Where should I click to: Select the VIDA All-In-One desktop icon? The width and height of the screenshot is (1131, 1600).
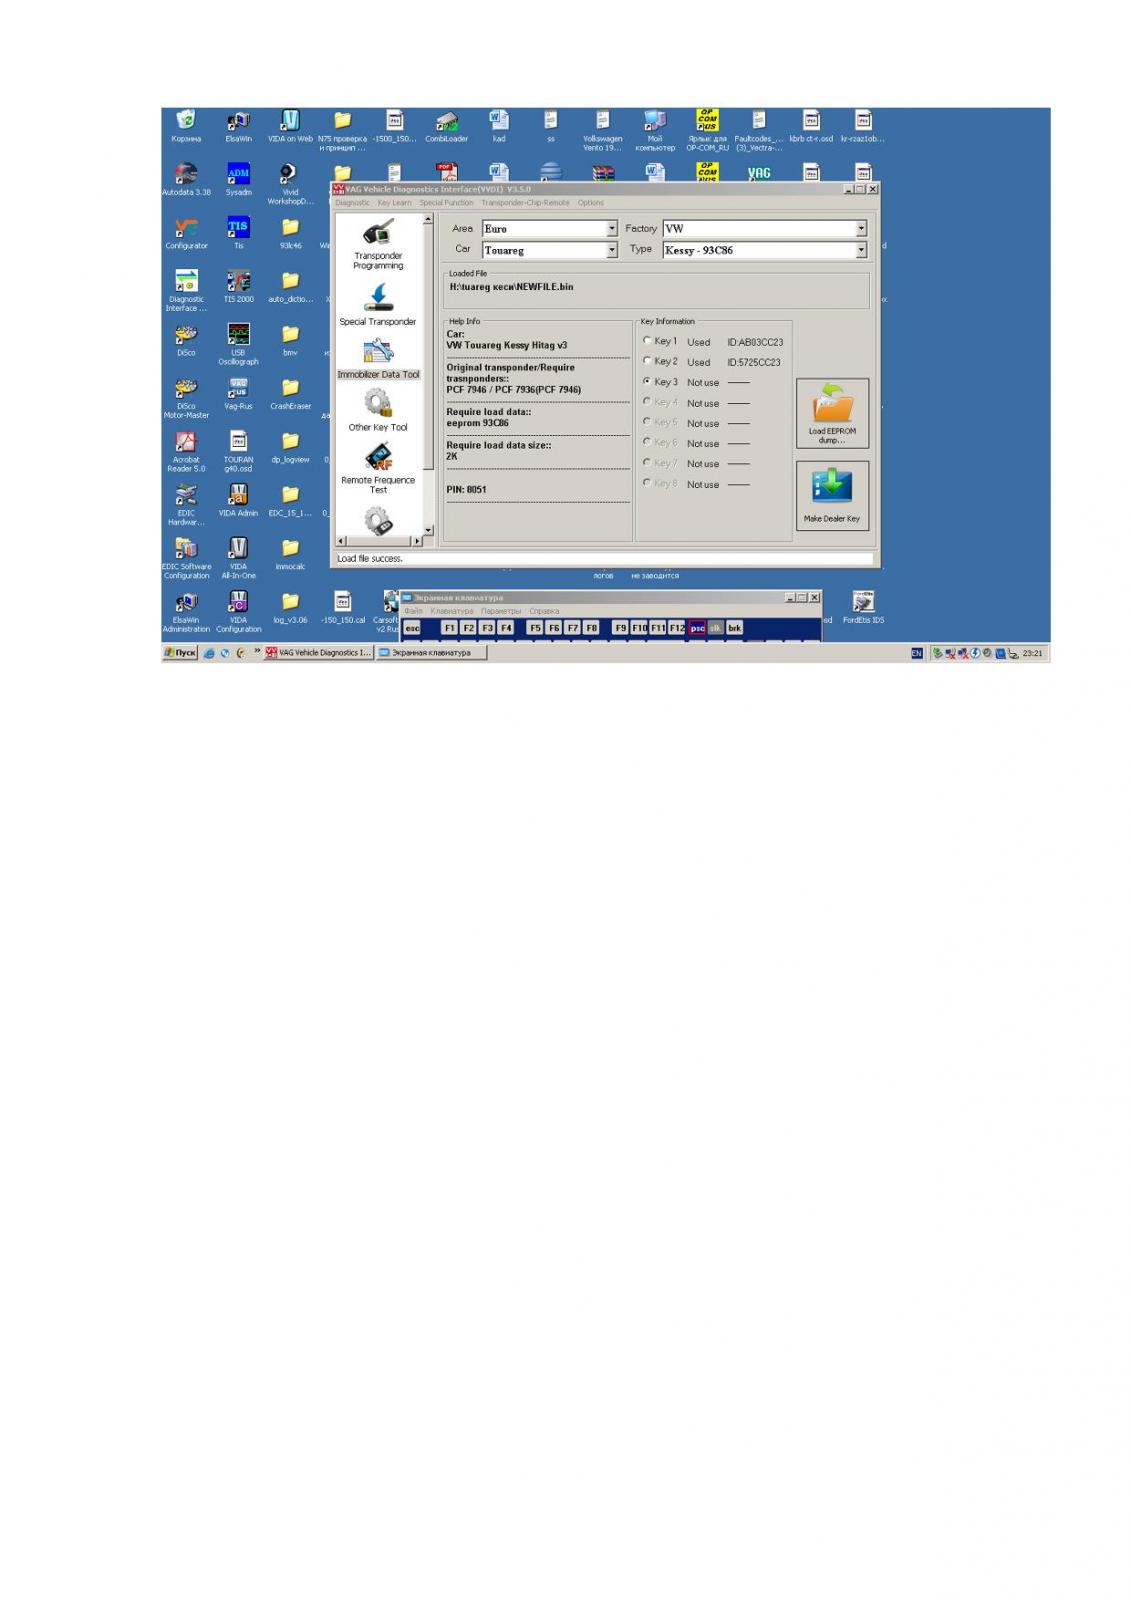coord(238,559)
